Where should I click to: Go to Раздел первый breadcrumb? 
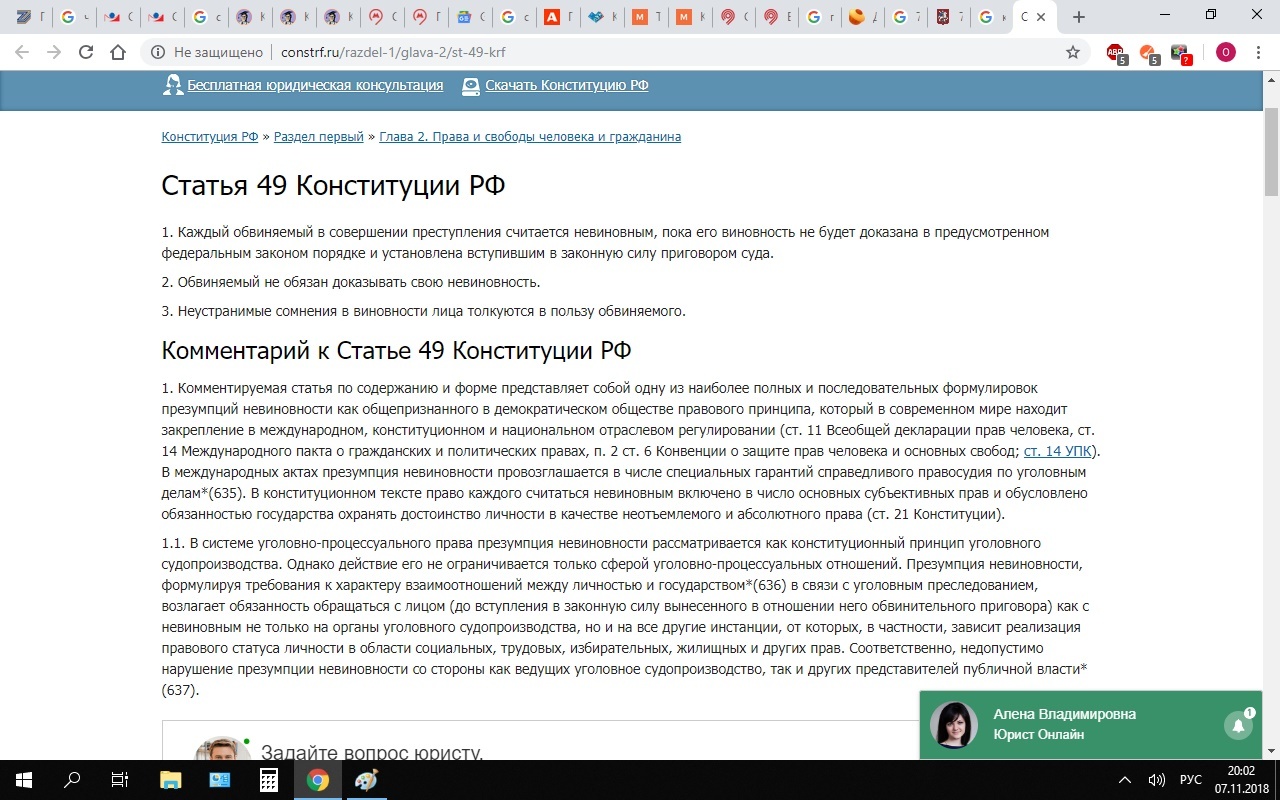[319, 137]
